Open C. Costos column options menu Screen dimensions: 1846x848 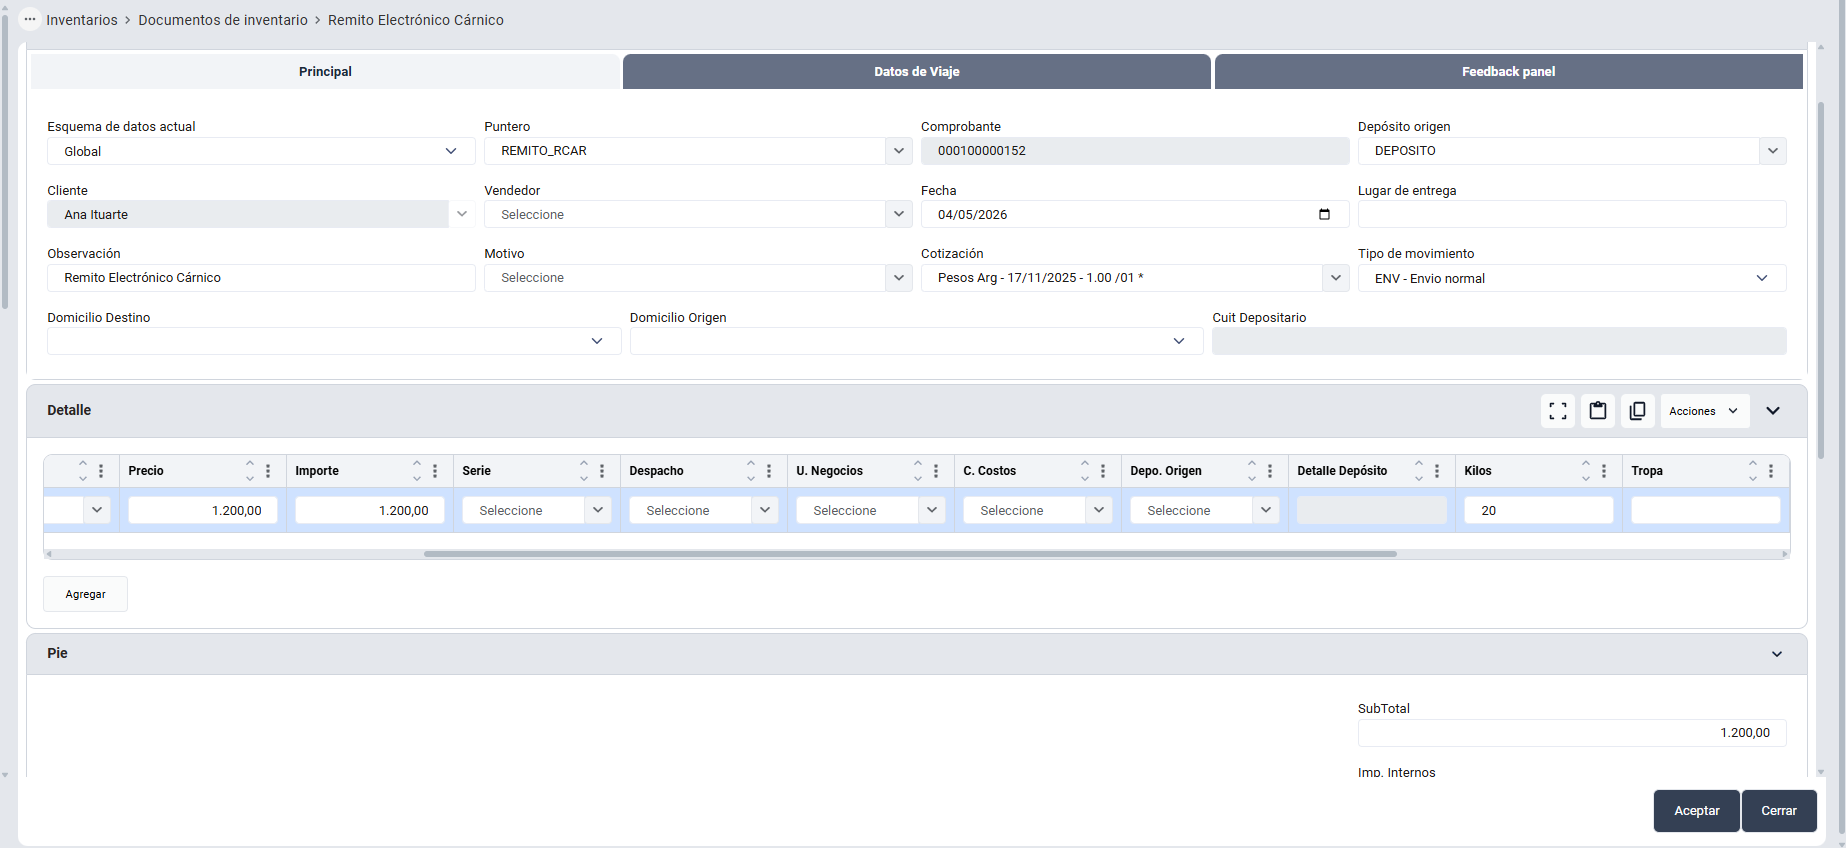coord(1103,471)
